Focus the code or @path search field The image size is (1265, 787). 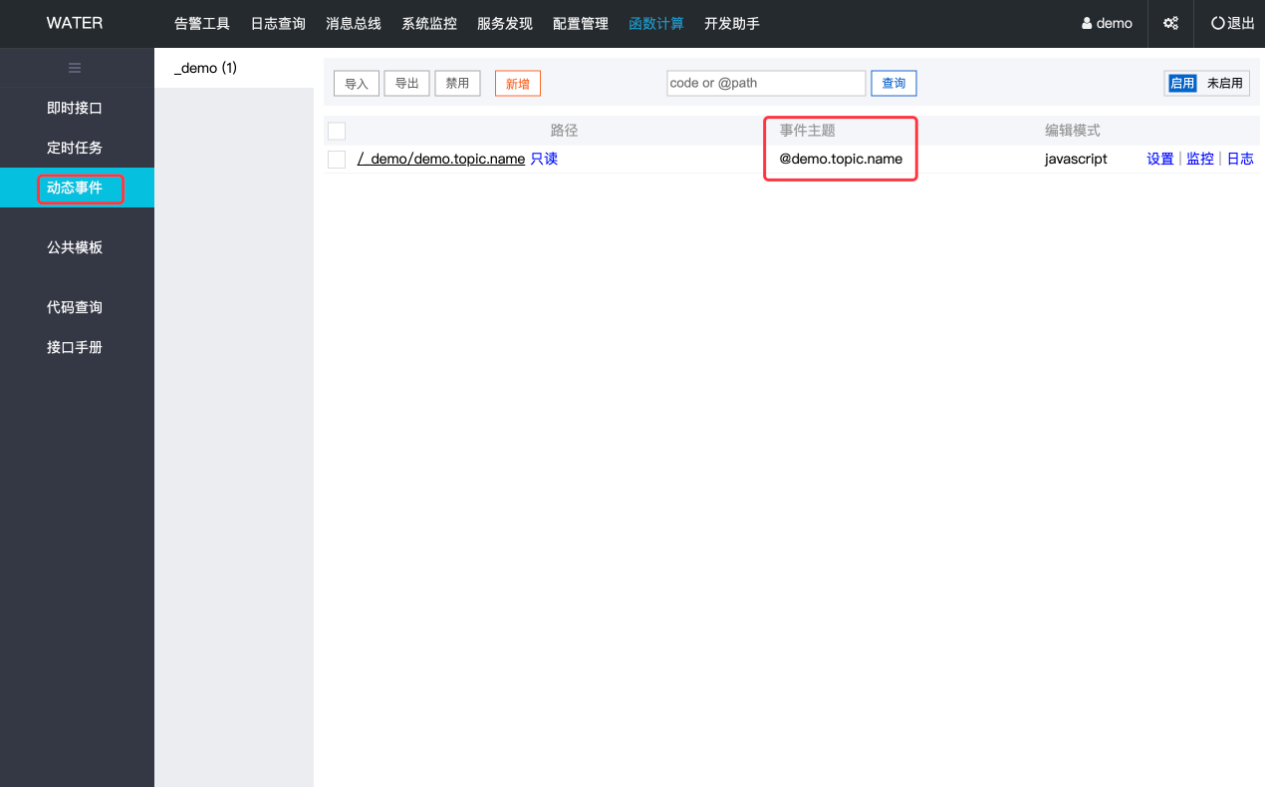point(766,83)
